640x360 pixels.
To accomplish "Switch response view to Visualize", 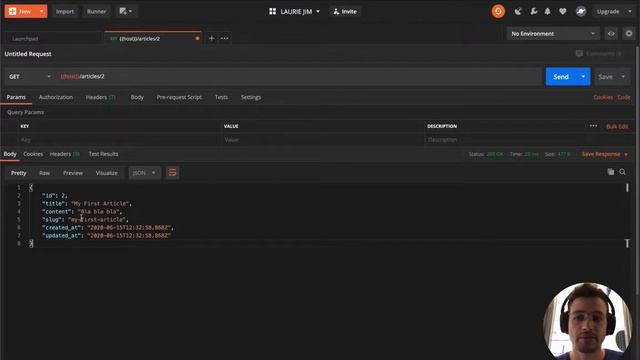I will pyautogui.click(x=107, y=173).
